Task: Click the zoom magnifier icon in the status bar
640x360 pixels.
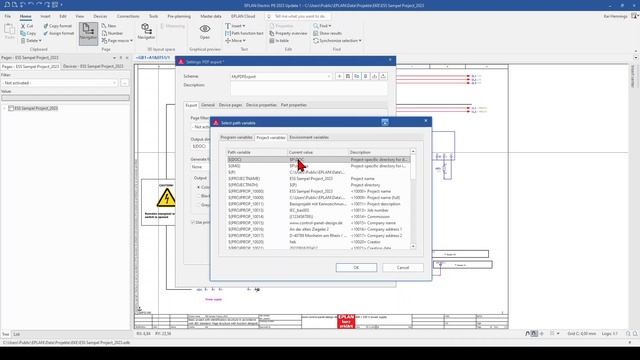Action: pos(629,333)
